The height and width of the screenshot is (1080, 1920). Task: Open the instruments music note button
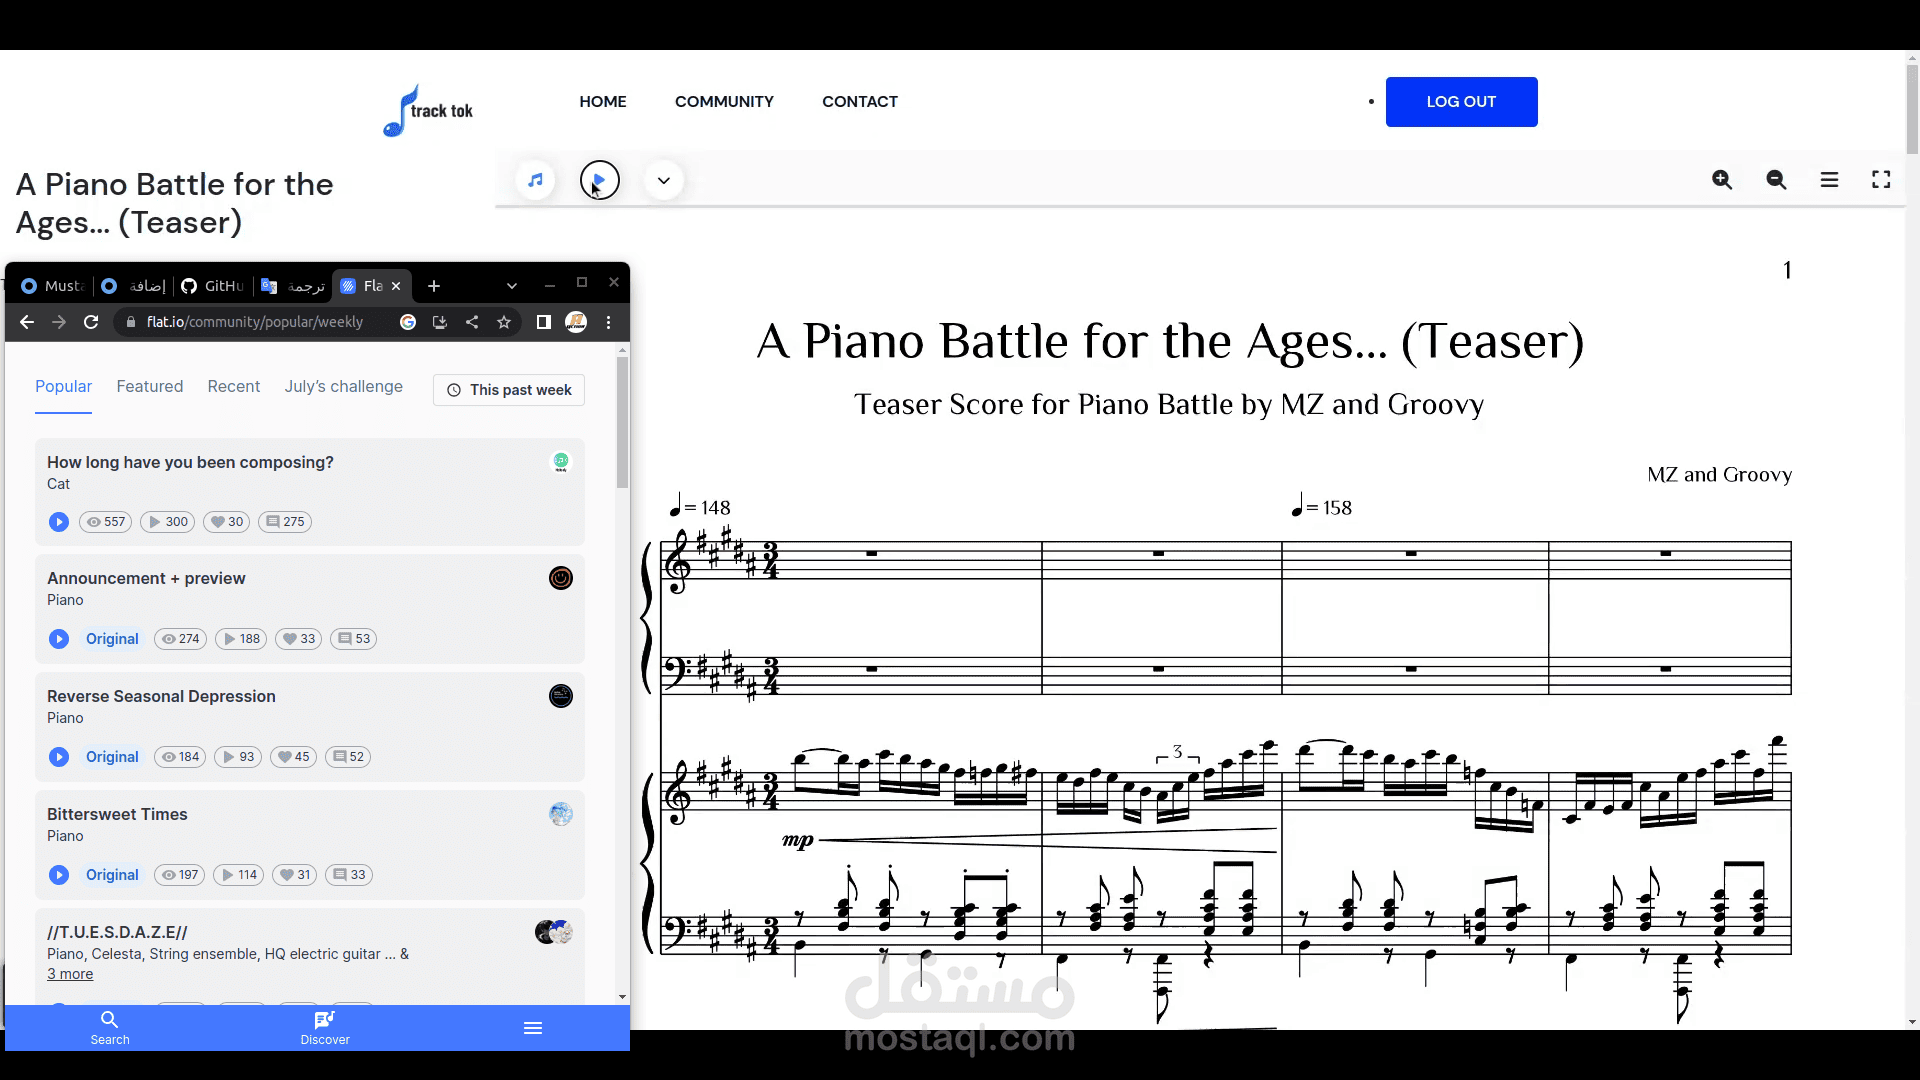click(536, 180)
